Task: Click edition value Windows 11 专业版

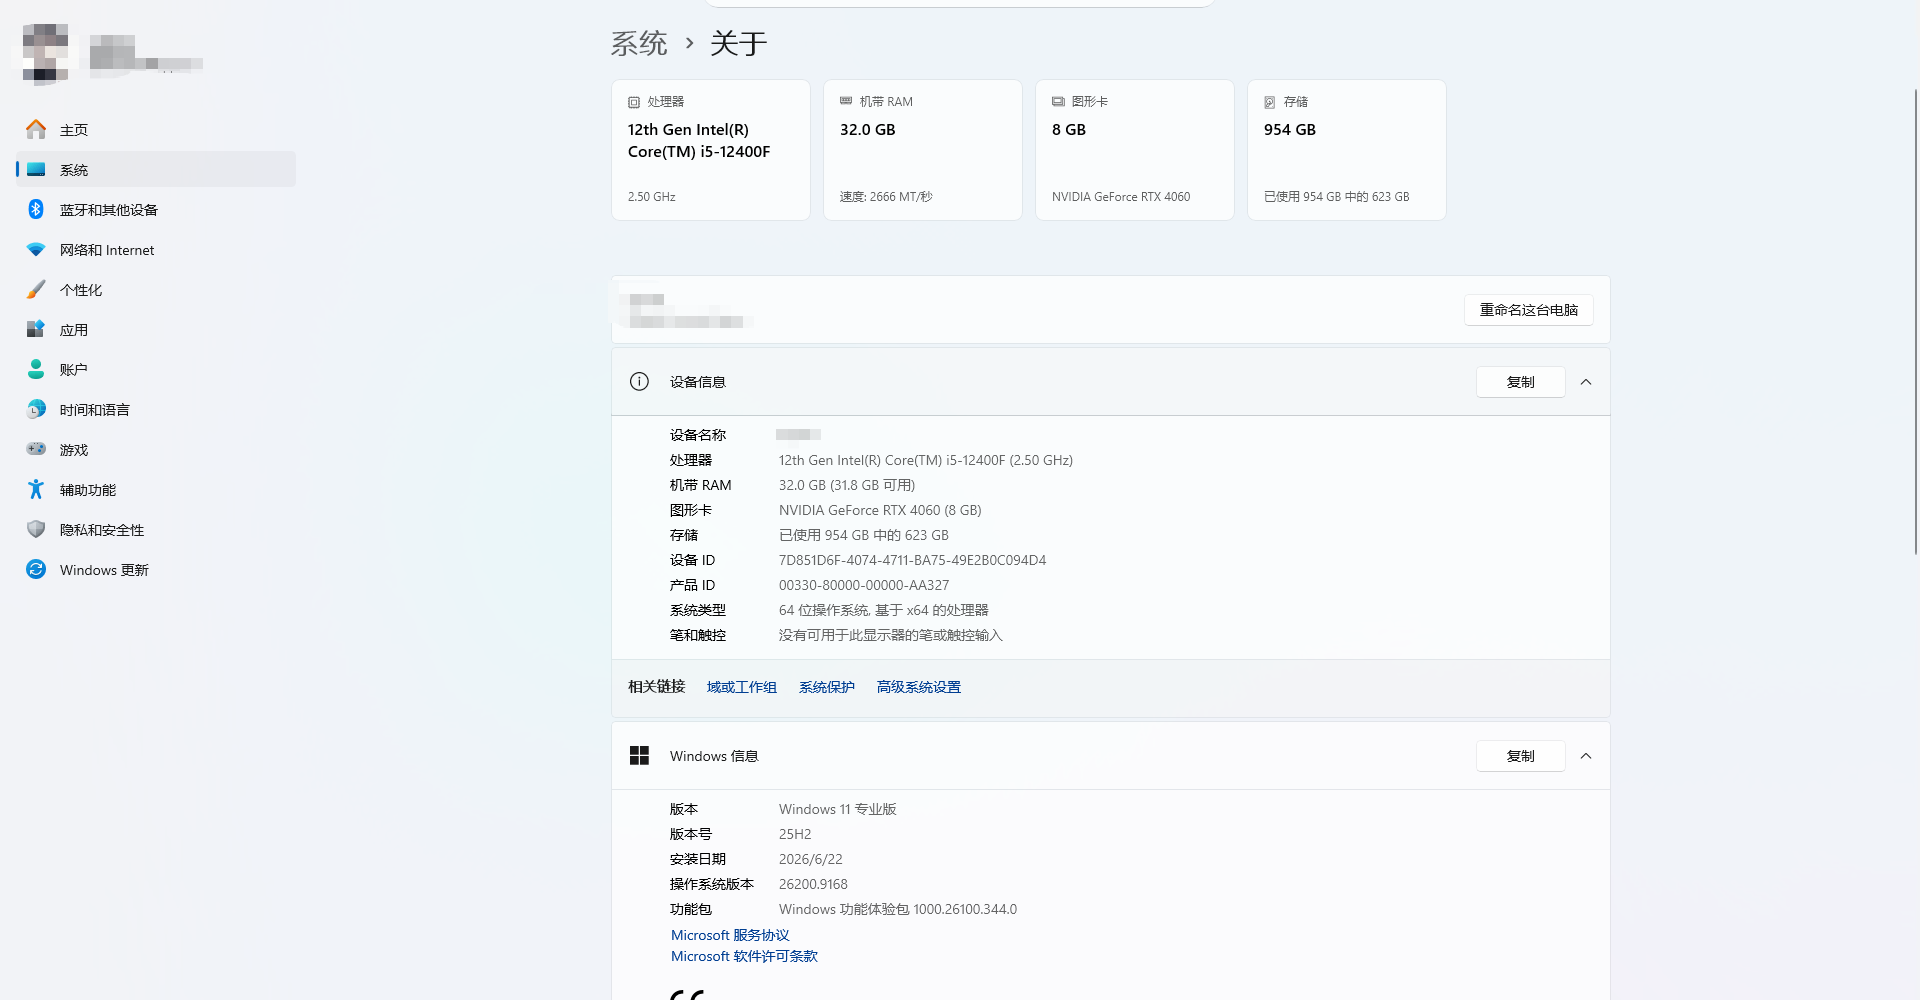Action: click(838, 809)
